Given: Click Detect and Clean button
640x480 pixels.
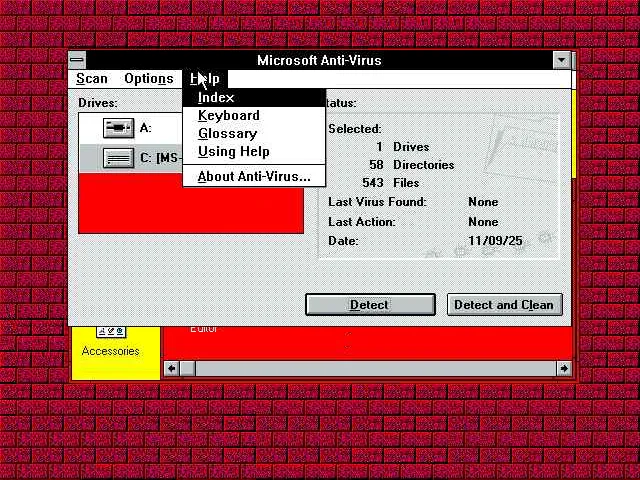Looking at the screenshot, I should (x=504, y=304).
